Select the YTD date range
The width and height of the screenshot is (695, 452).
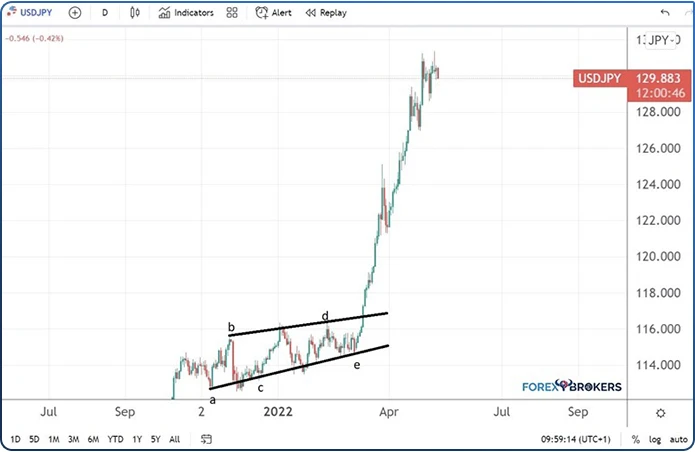[x=115, y=439]
